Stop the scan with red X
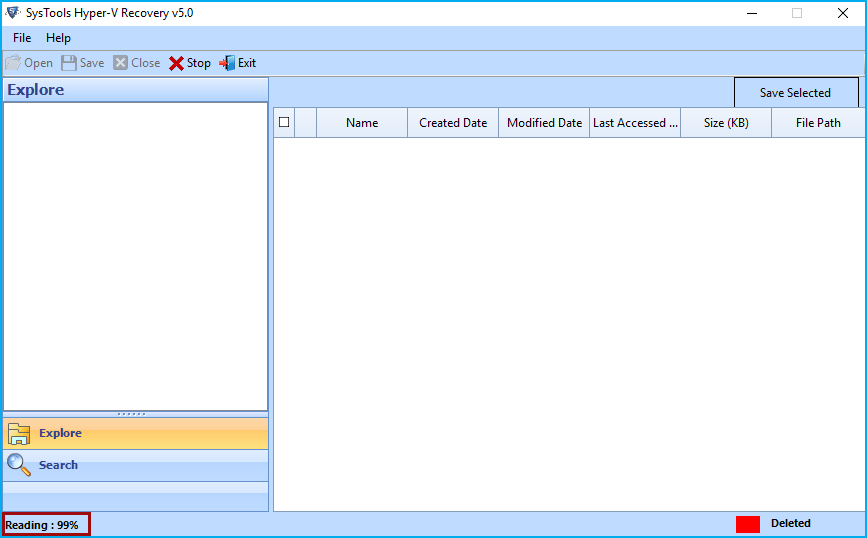 coord(190,63)
